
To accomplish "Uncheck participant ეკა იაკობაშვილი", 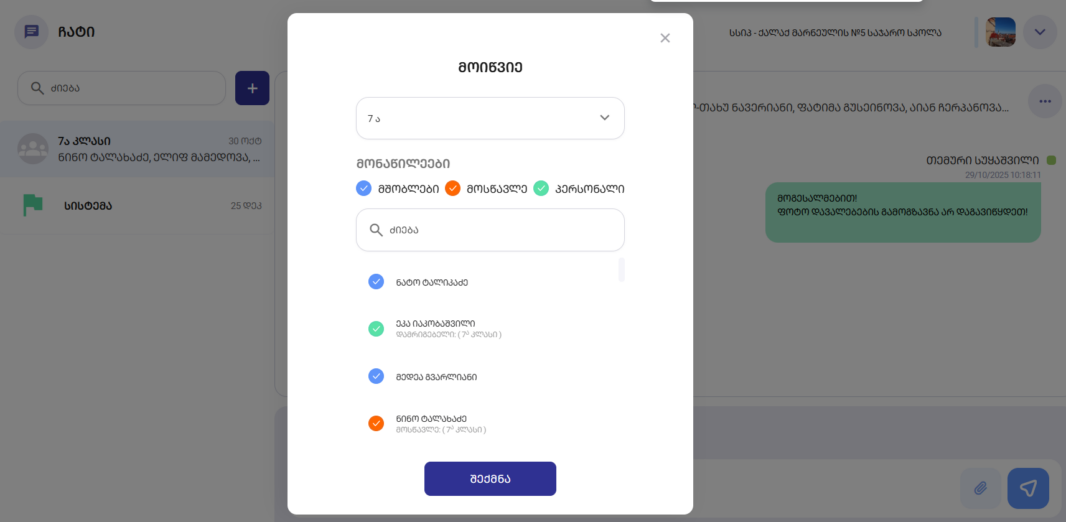I will (376, 328).
